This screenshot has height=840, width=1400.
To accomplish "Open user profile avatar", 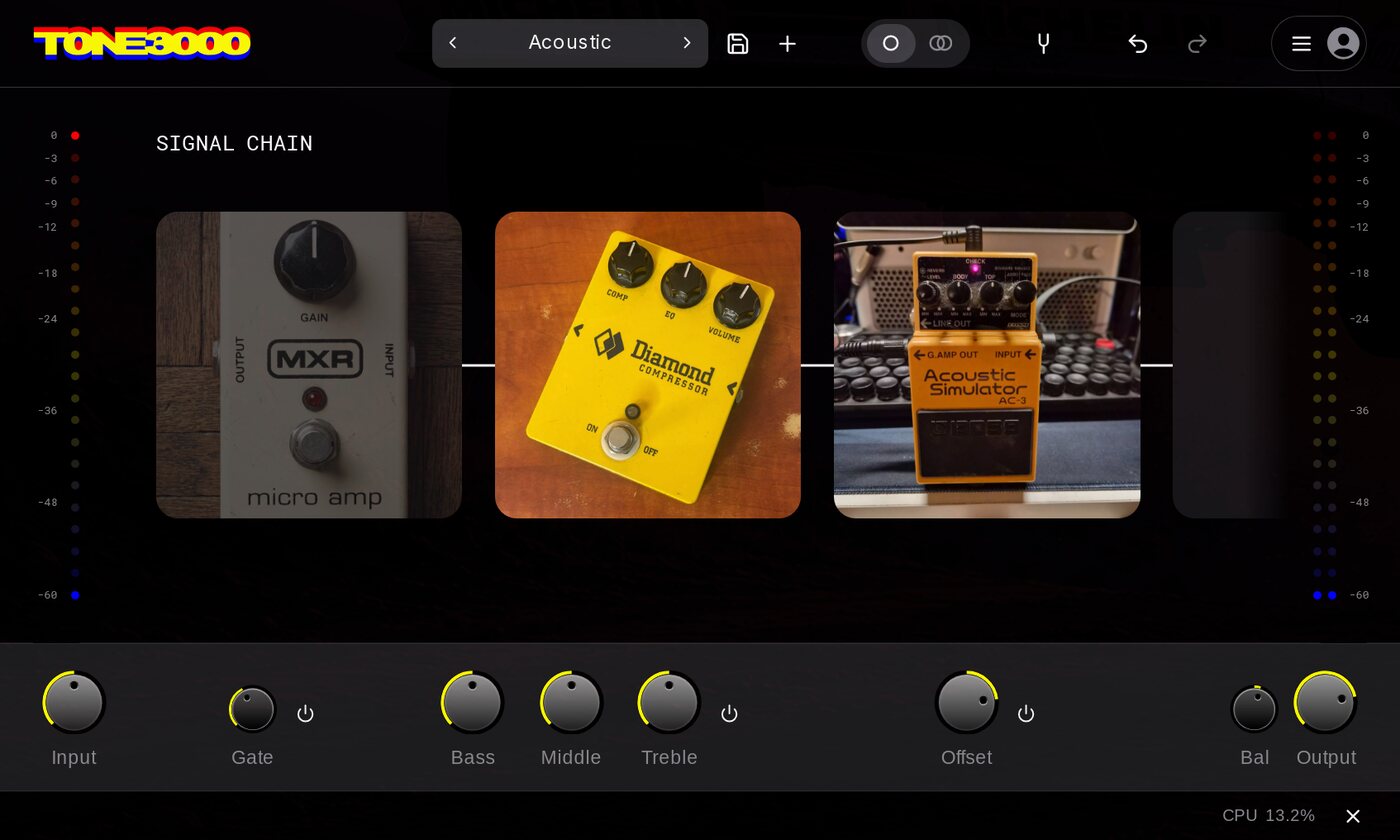I will point(1343,43).
